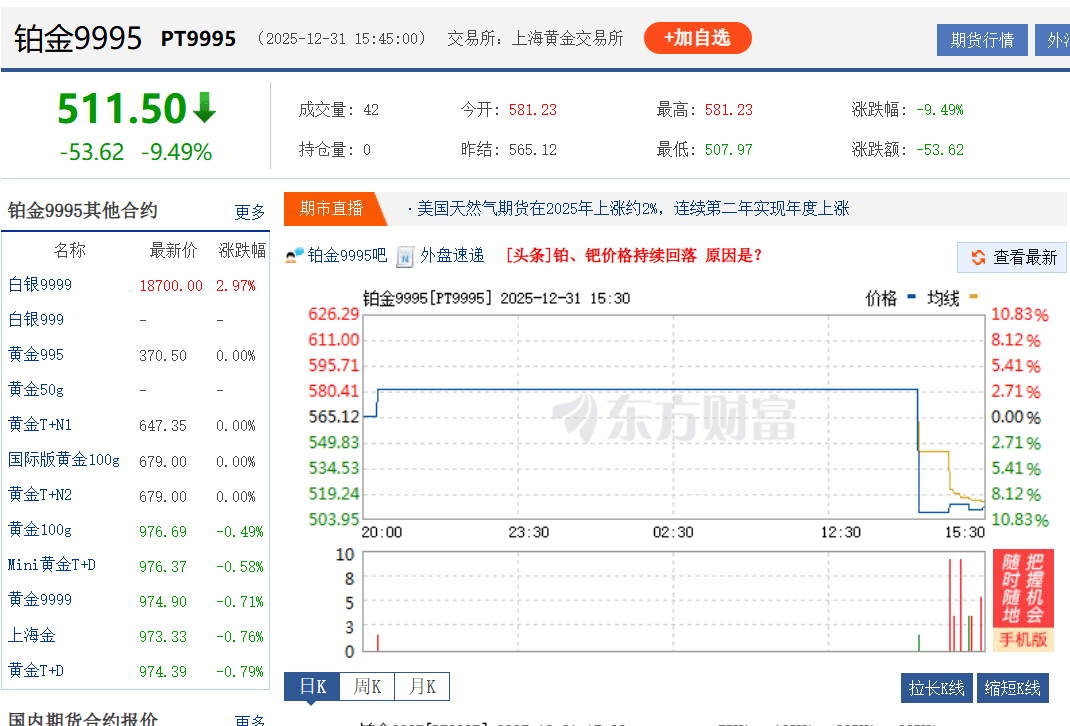The width and height of the screenshot is (1070, 726).
Task: Click the green down arrow beside 511.50
Action: click(205, 108)
